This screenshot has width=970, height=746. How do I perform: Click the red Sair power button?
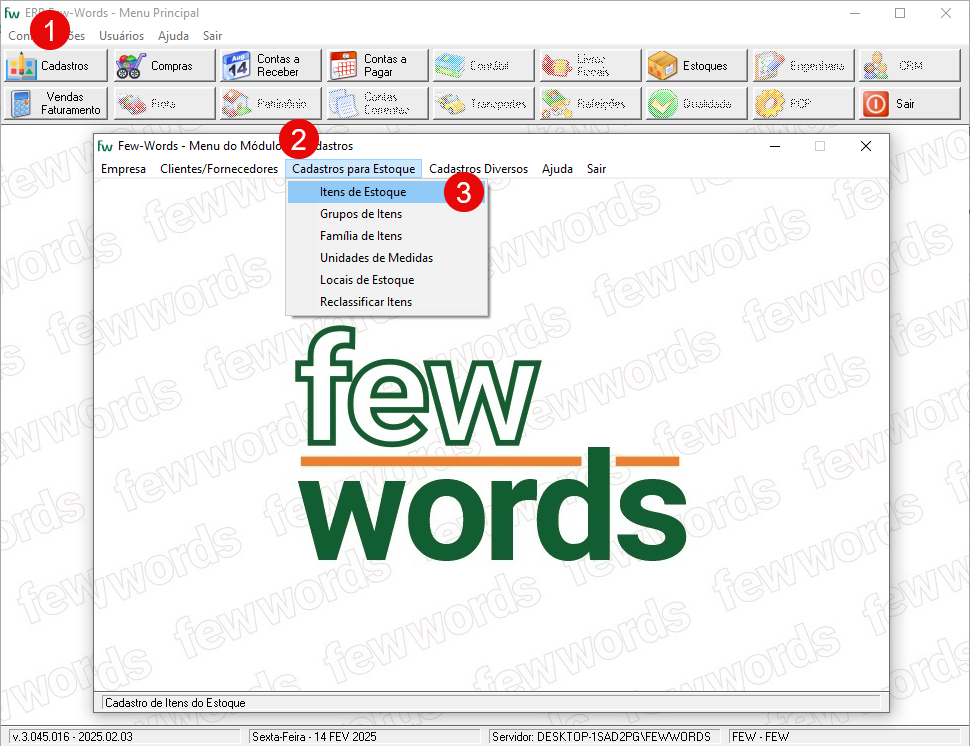910,103
